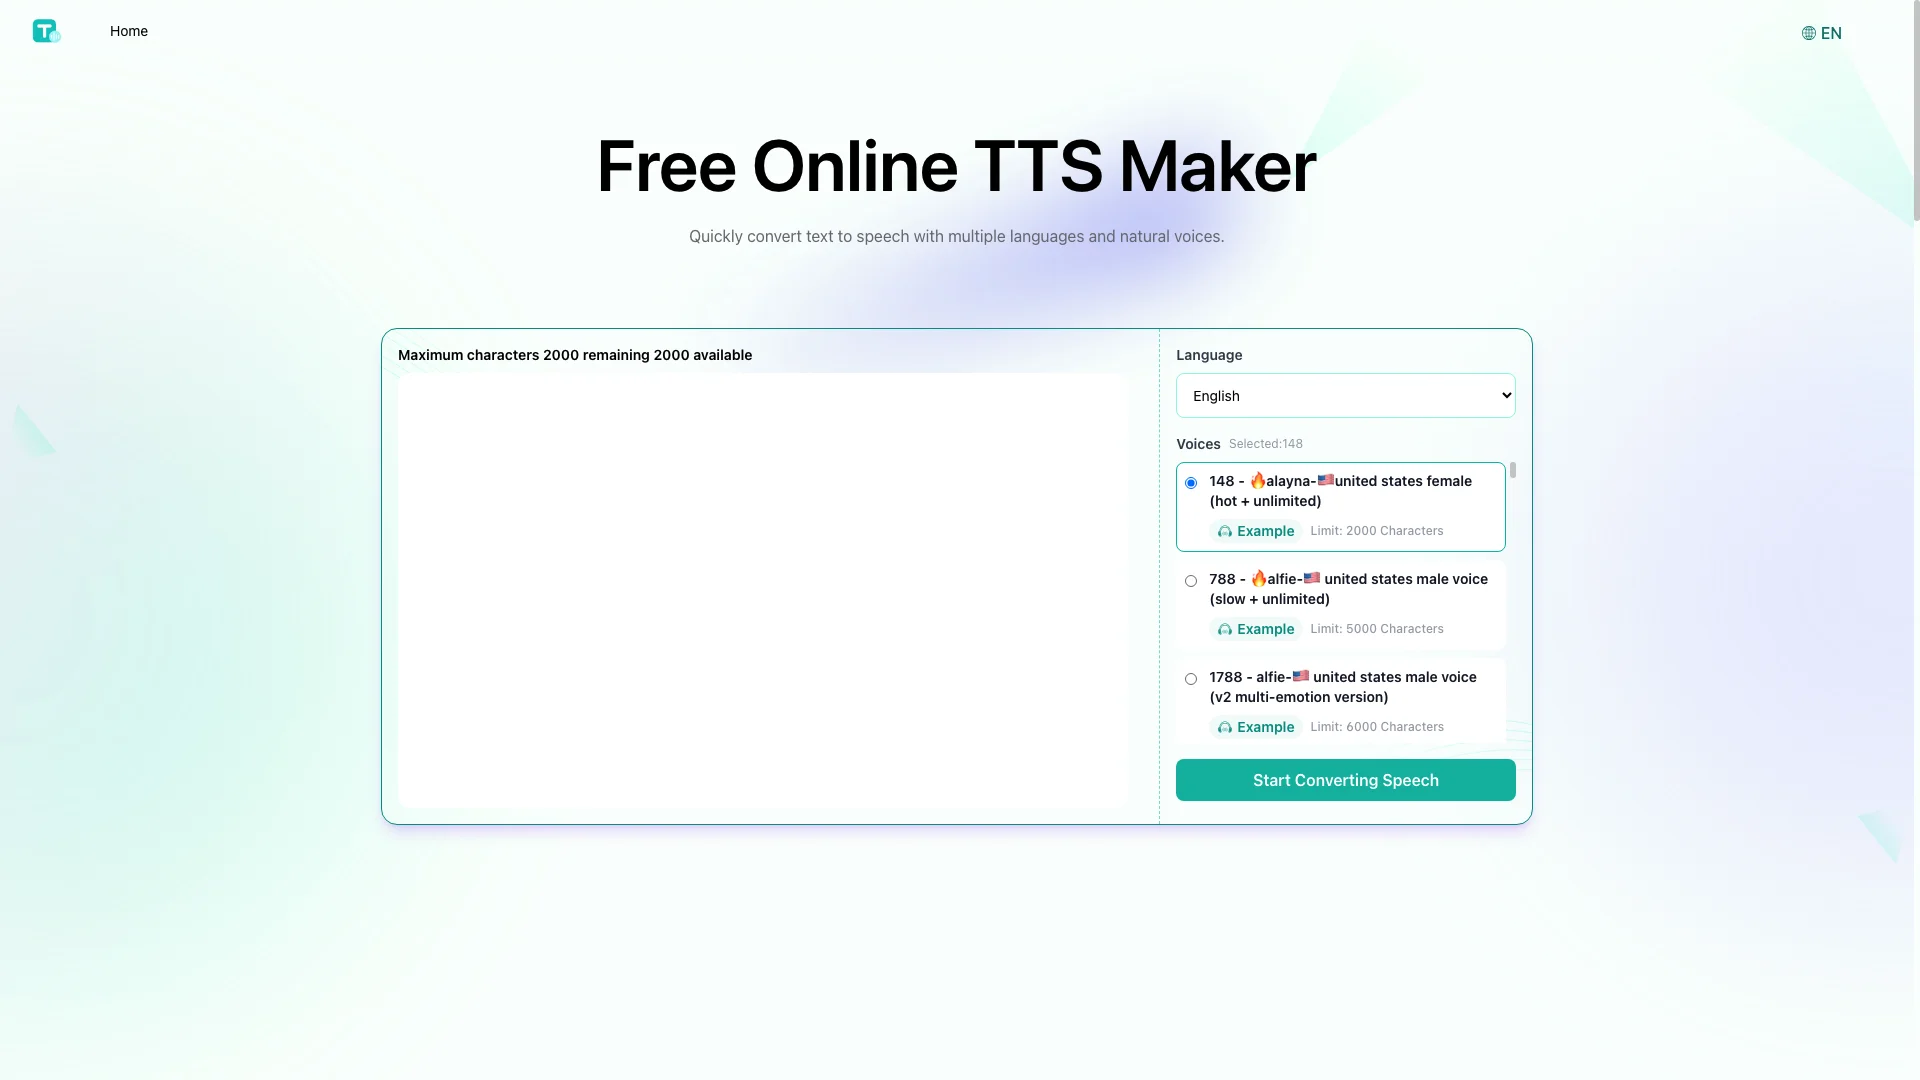
Task: Click the fire icon beside alayna voice
Action: coord(1257,480)
